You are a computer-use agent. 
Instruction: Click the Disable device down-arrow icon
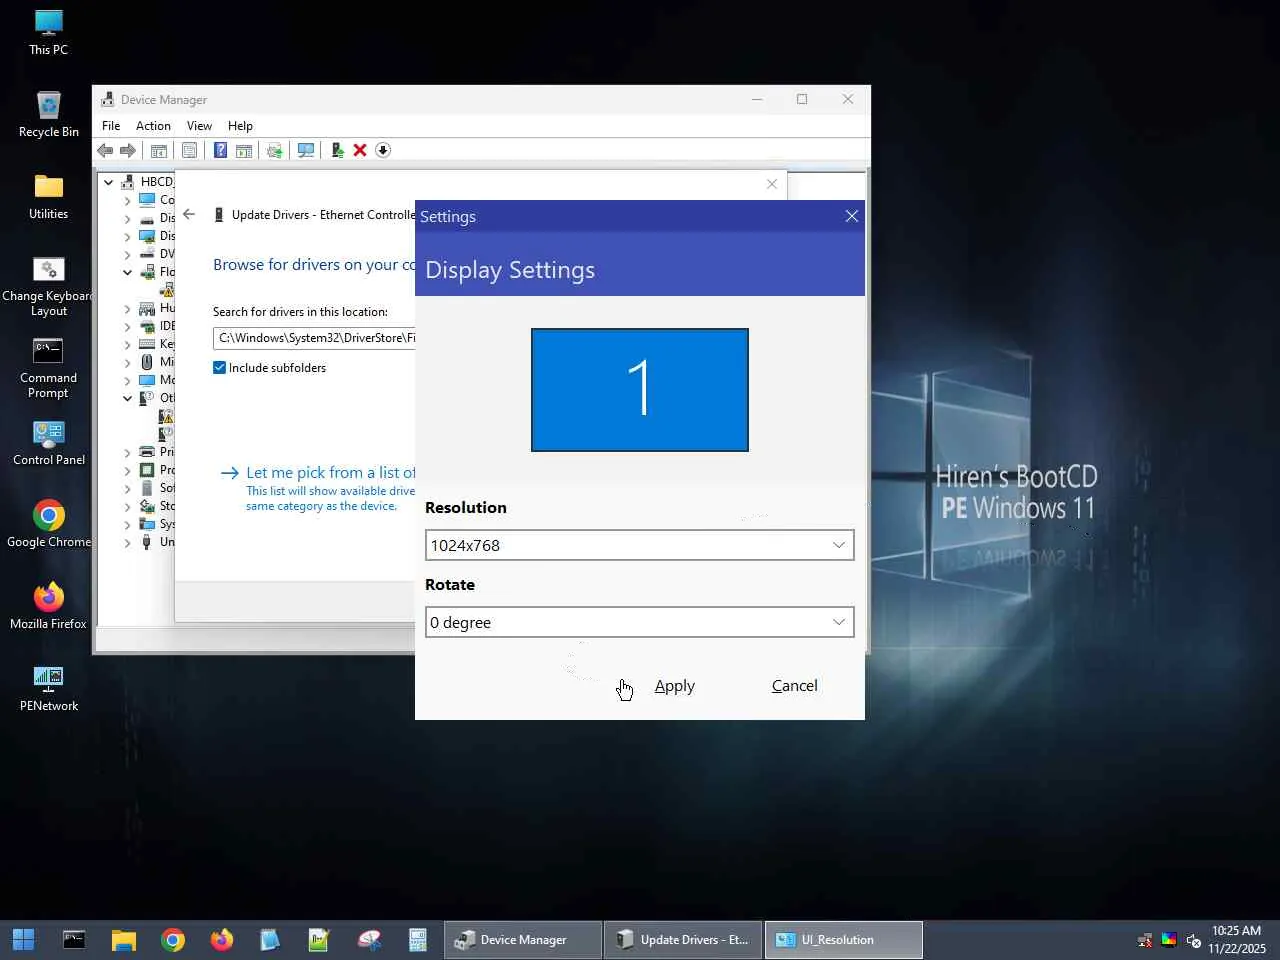click(x=383, y=150)
